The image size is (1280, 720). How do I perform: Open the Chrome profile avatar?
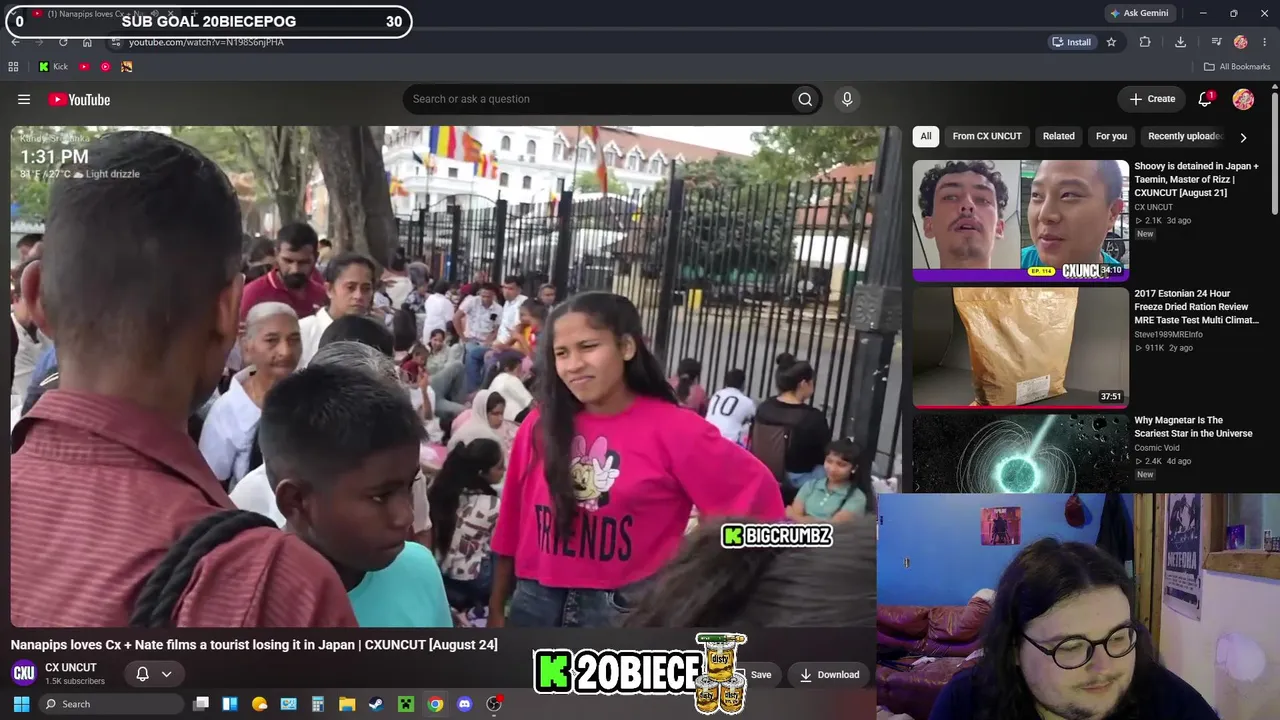point(1241,42)
